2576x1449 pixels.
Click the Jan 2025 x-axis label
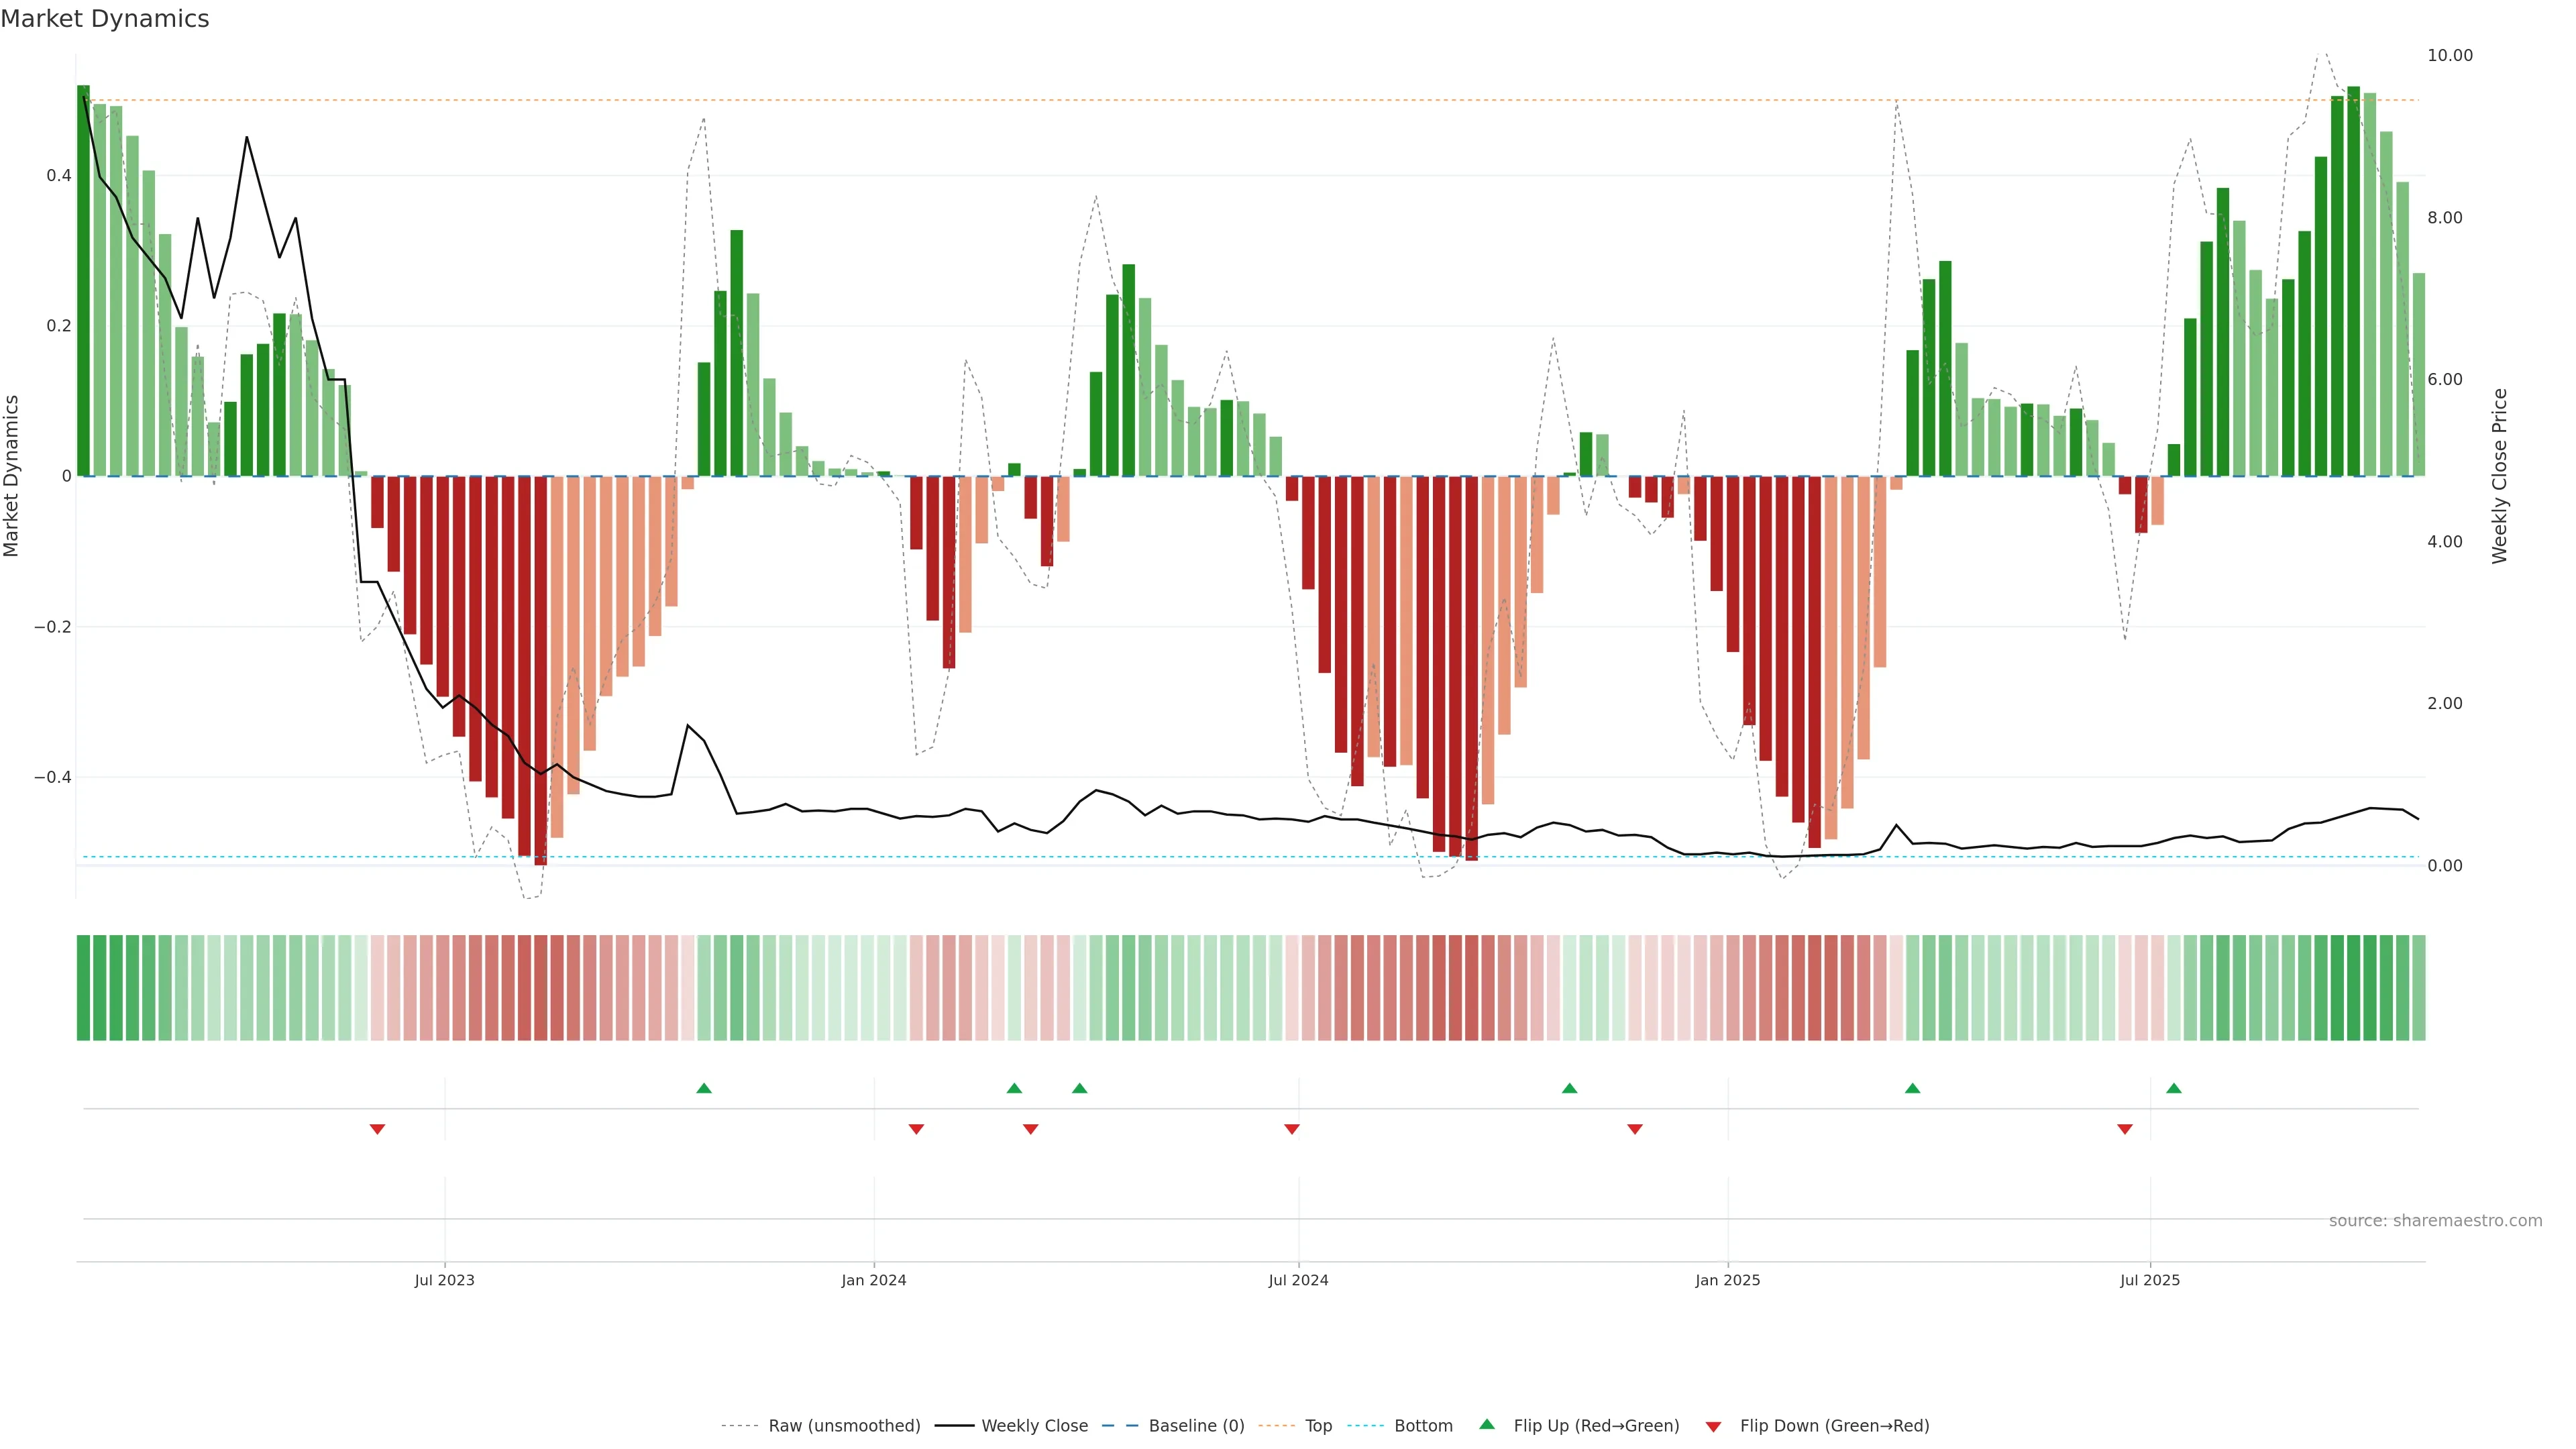1727,1280
